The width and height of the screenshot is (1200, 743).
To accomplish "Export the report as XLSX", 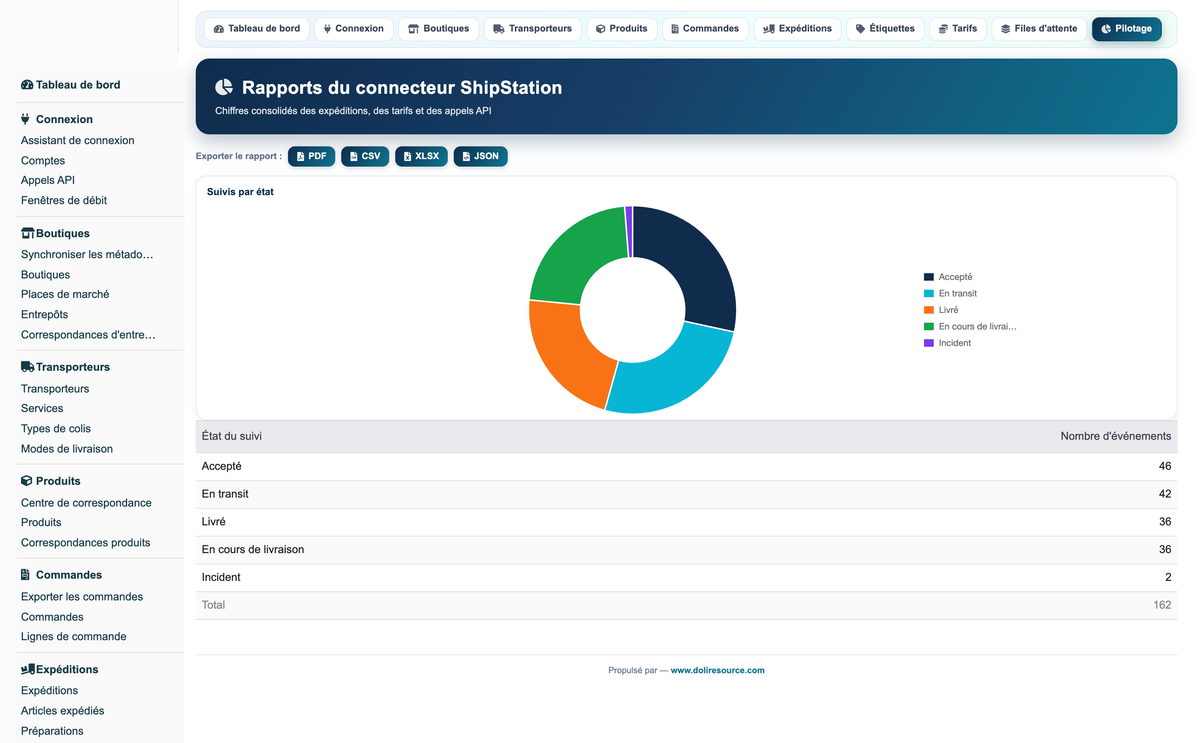I will [x=421, y=156].
